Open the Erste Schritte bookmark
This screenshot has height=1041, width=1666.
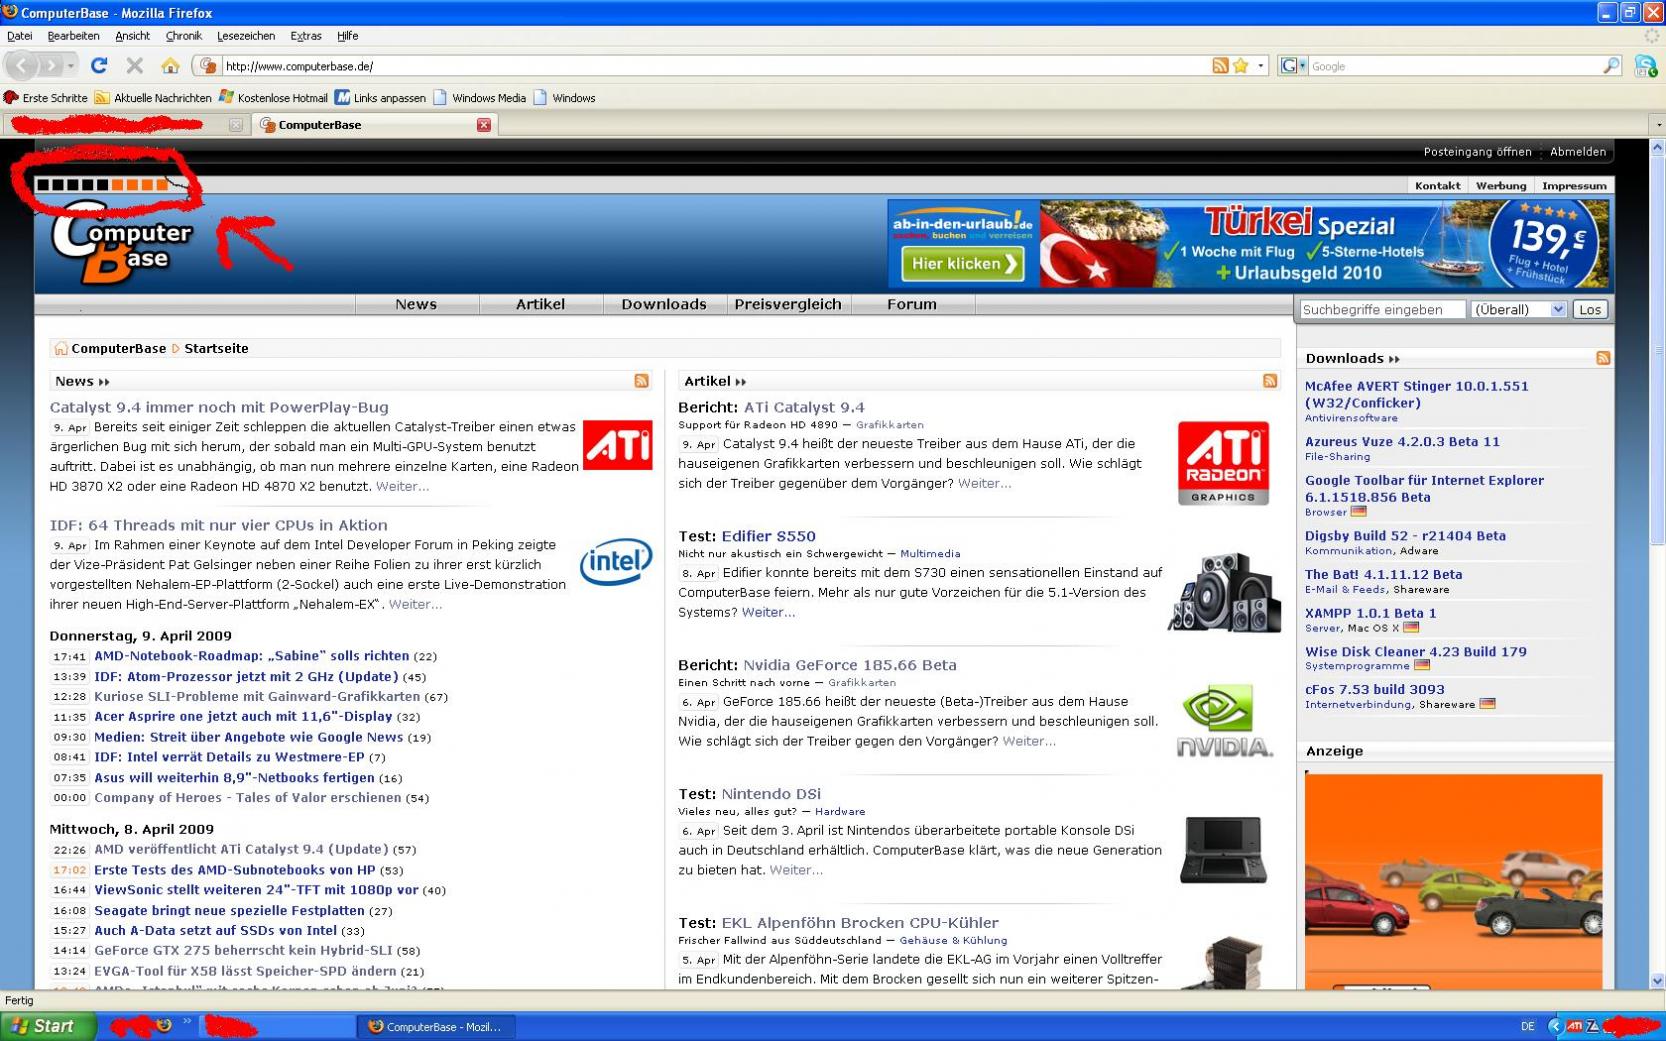pos(45,98)
